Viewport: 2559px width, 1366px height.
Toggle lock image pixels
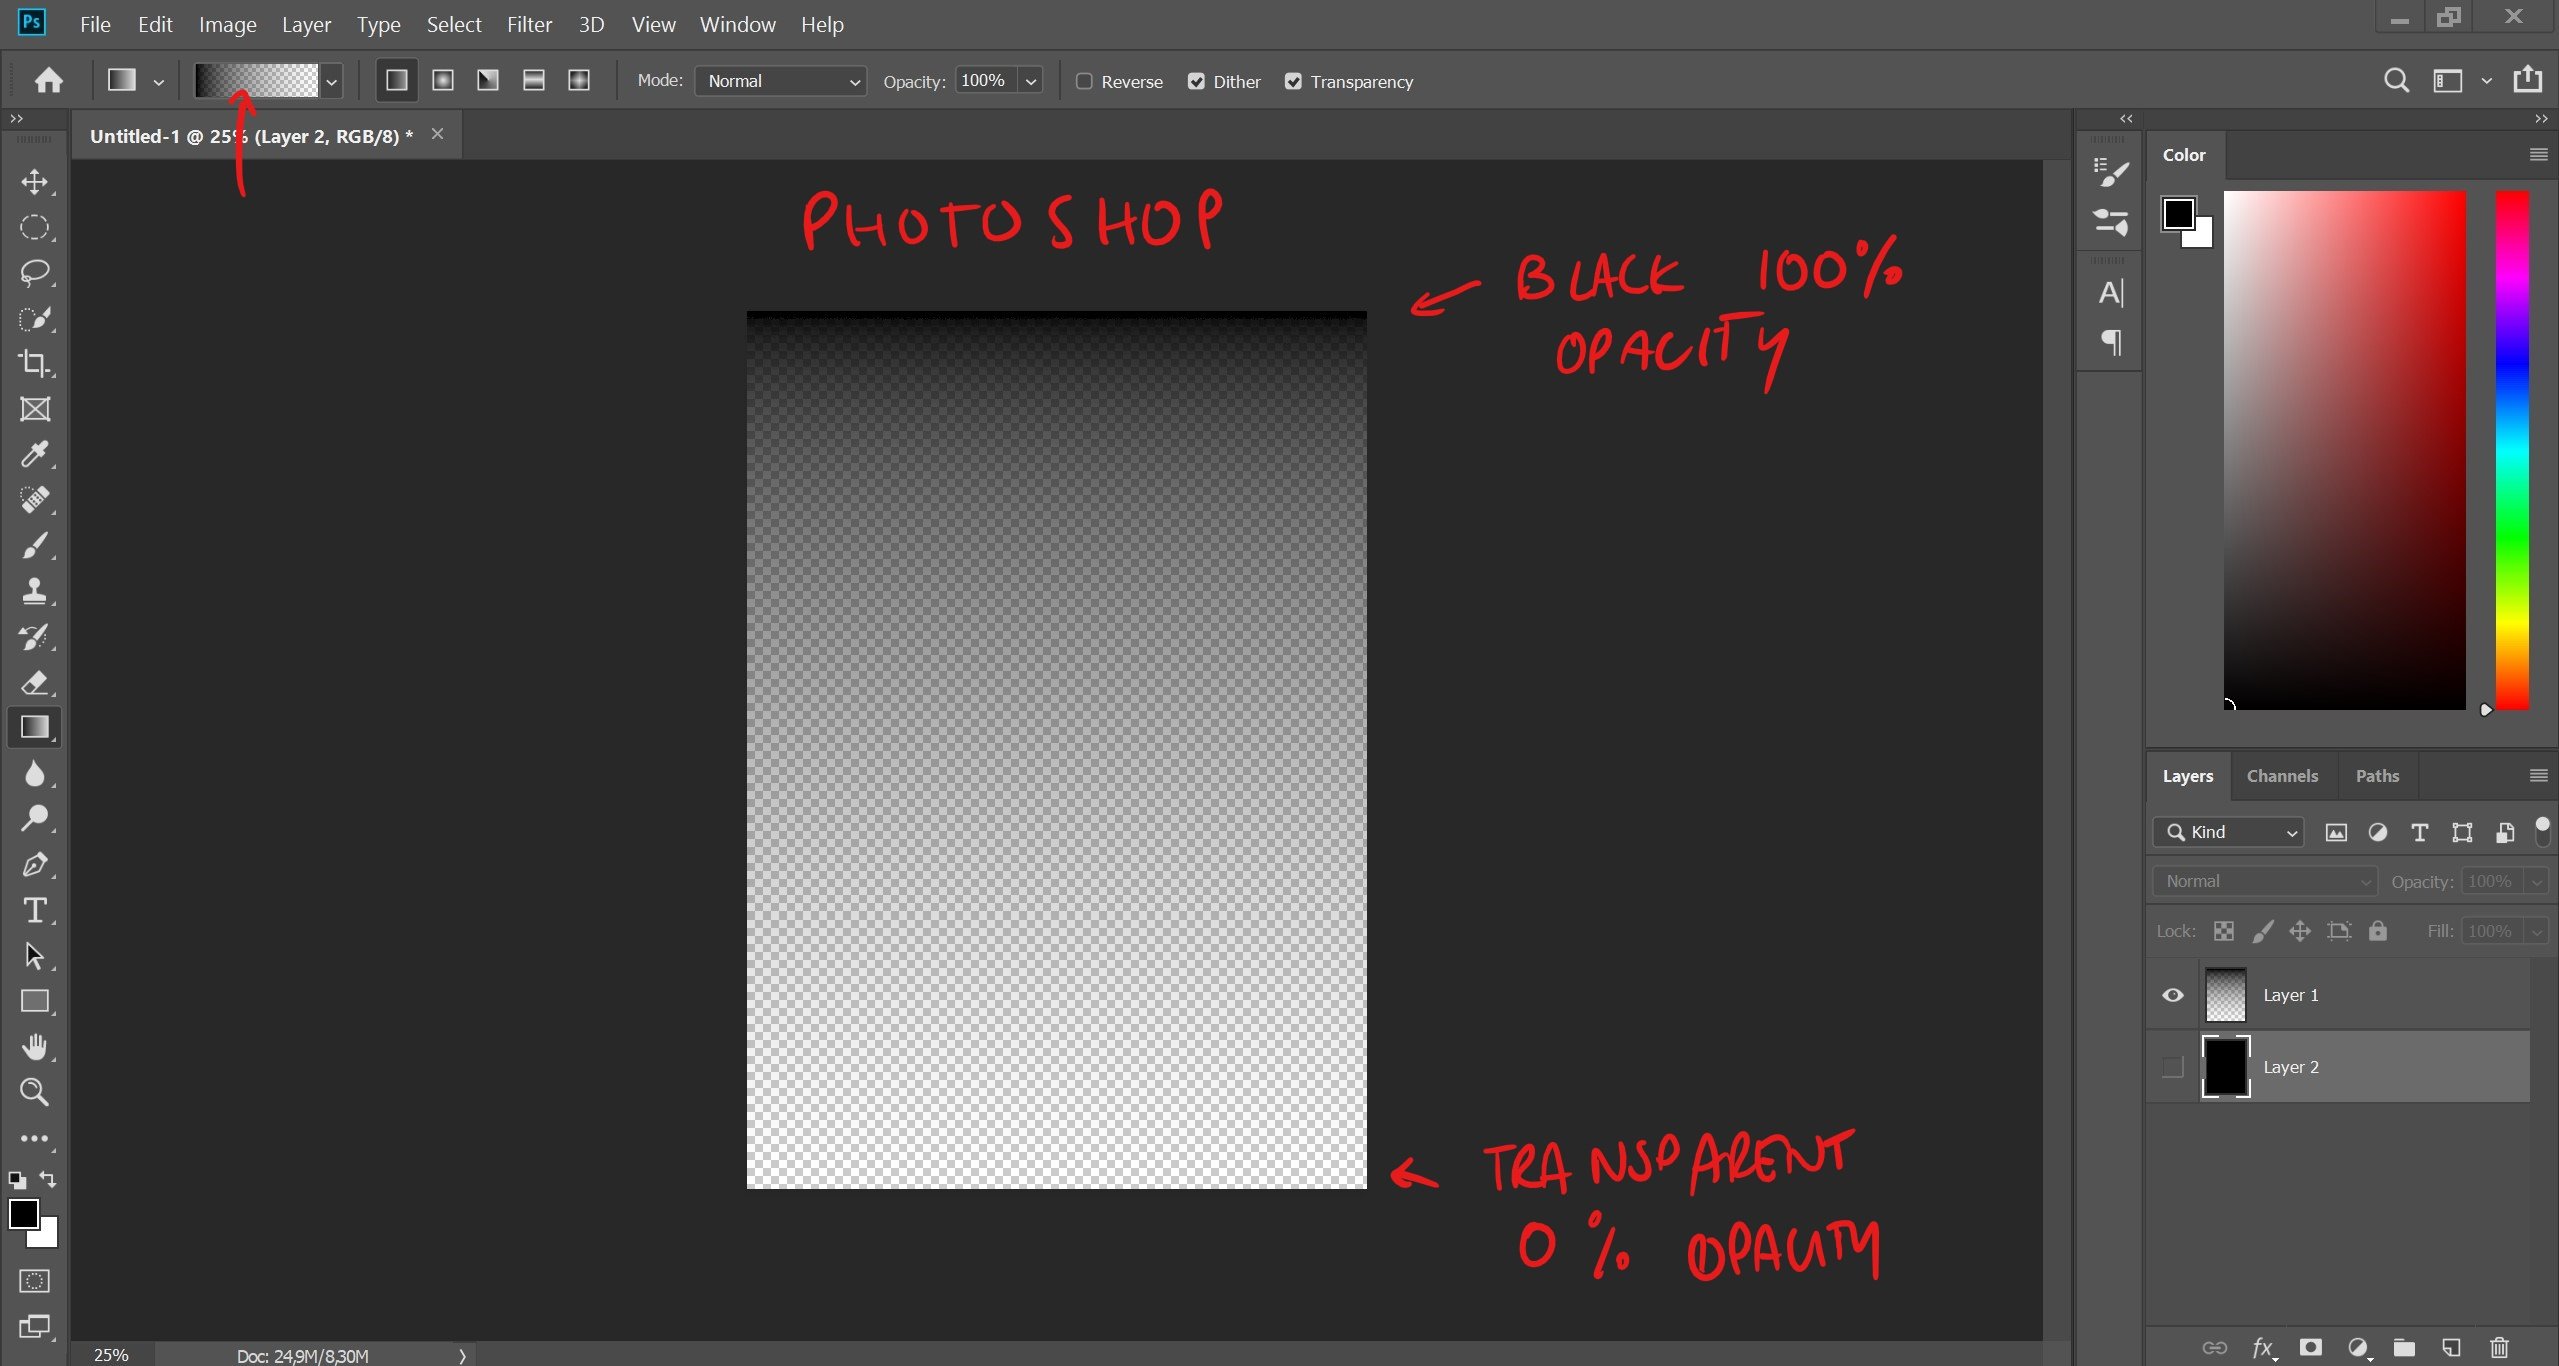[x=2262, y=931]
